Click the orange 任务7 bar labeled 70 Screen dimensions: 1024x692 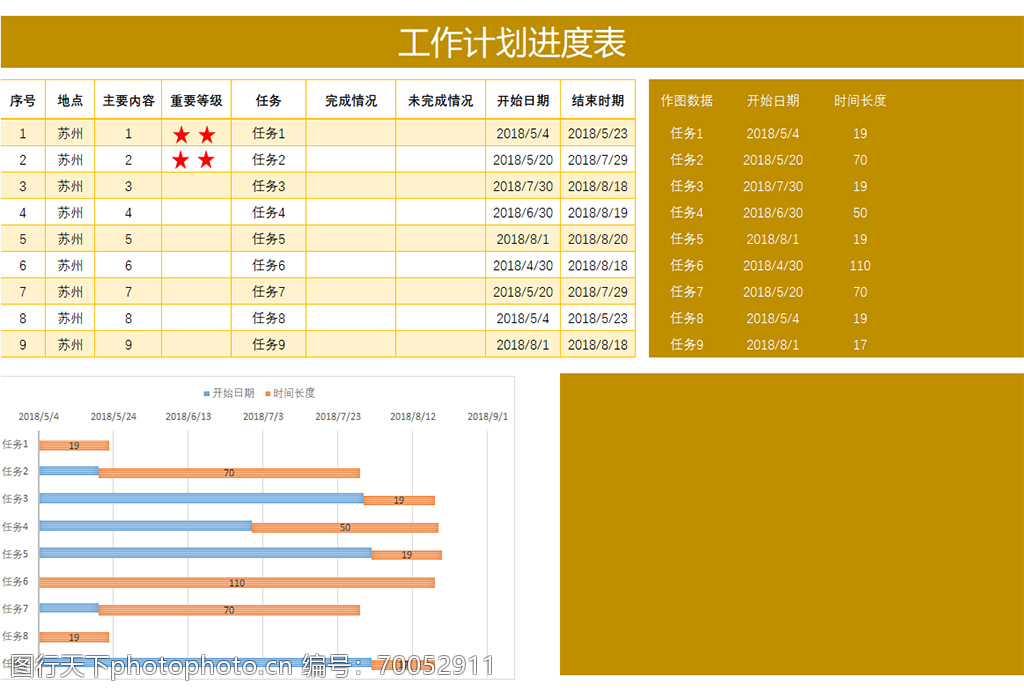(x=229, y=610)
